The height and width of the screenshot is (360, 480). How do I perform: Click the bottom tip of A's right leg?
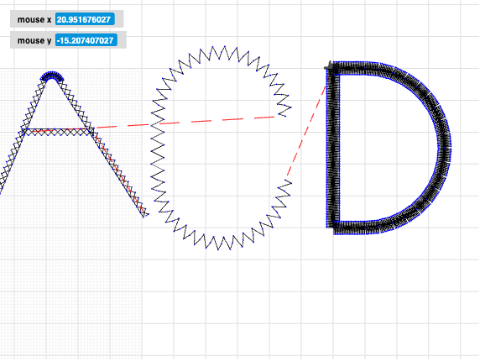point(145,214)
